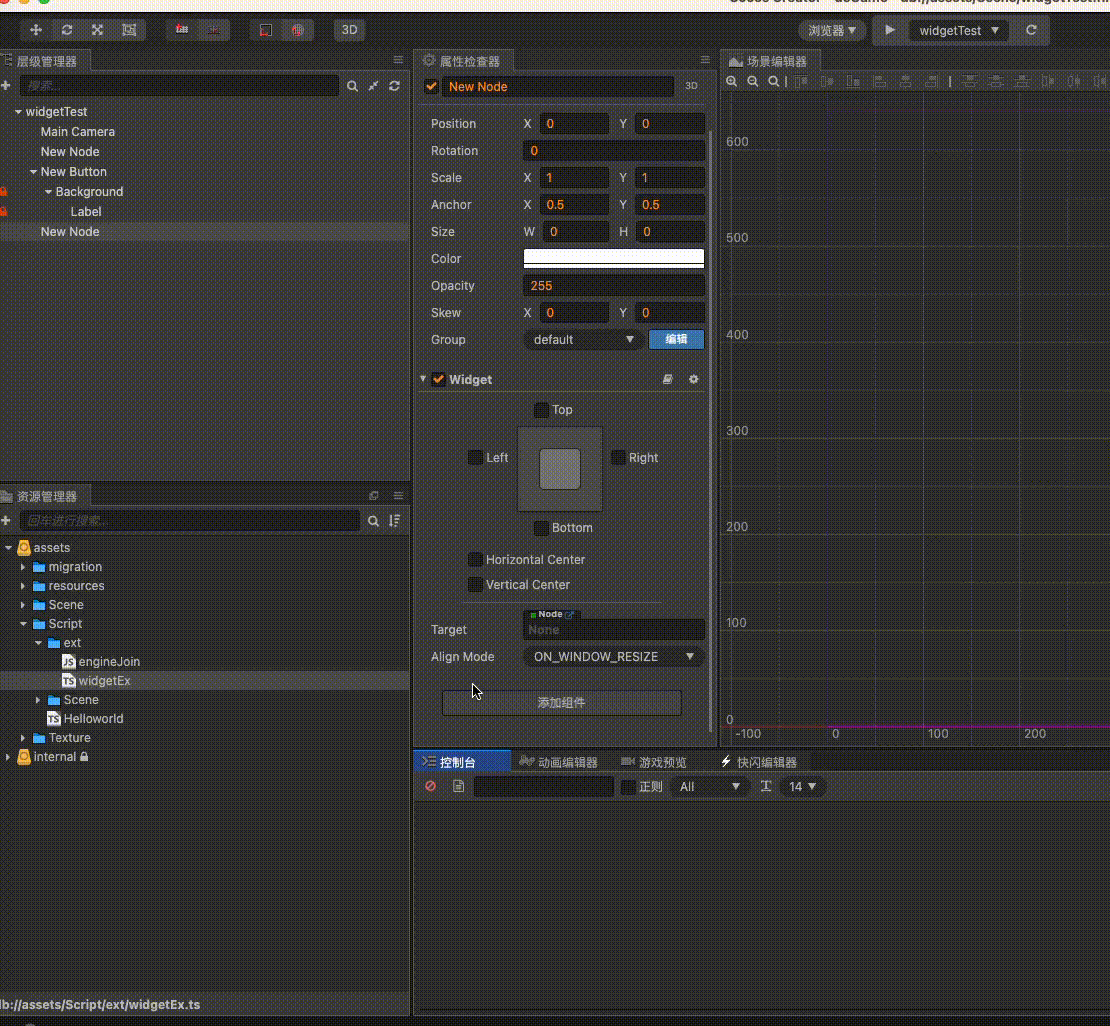Open Group default dropdown
This screenshot has width=1110, height=1026.
point(583,340)
